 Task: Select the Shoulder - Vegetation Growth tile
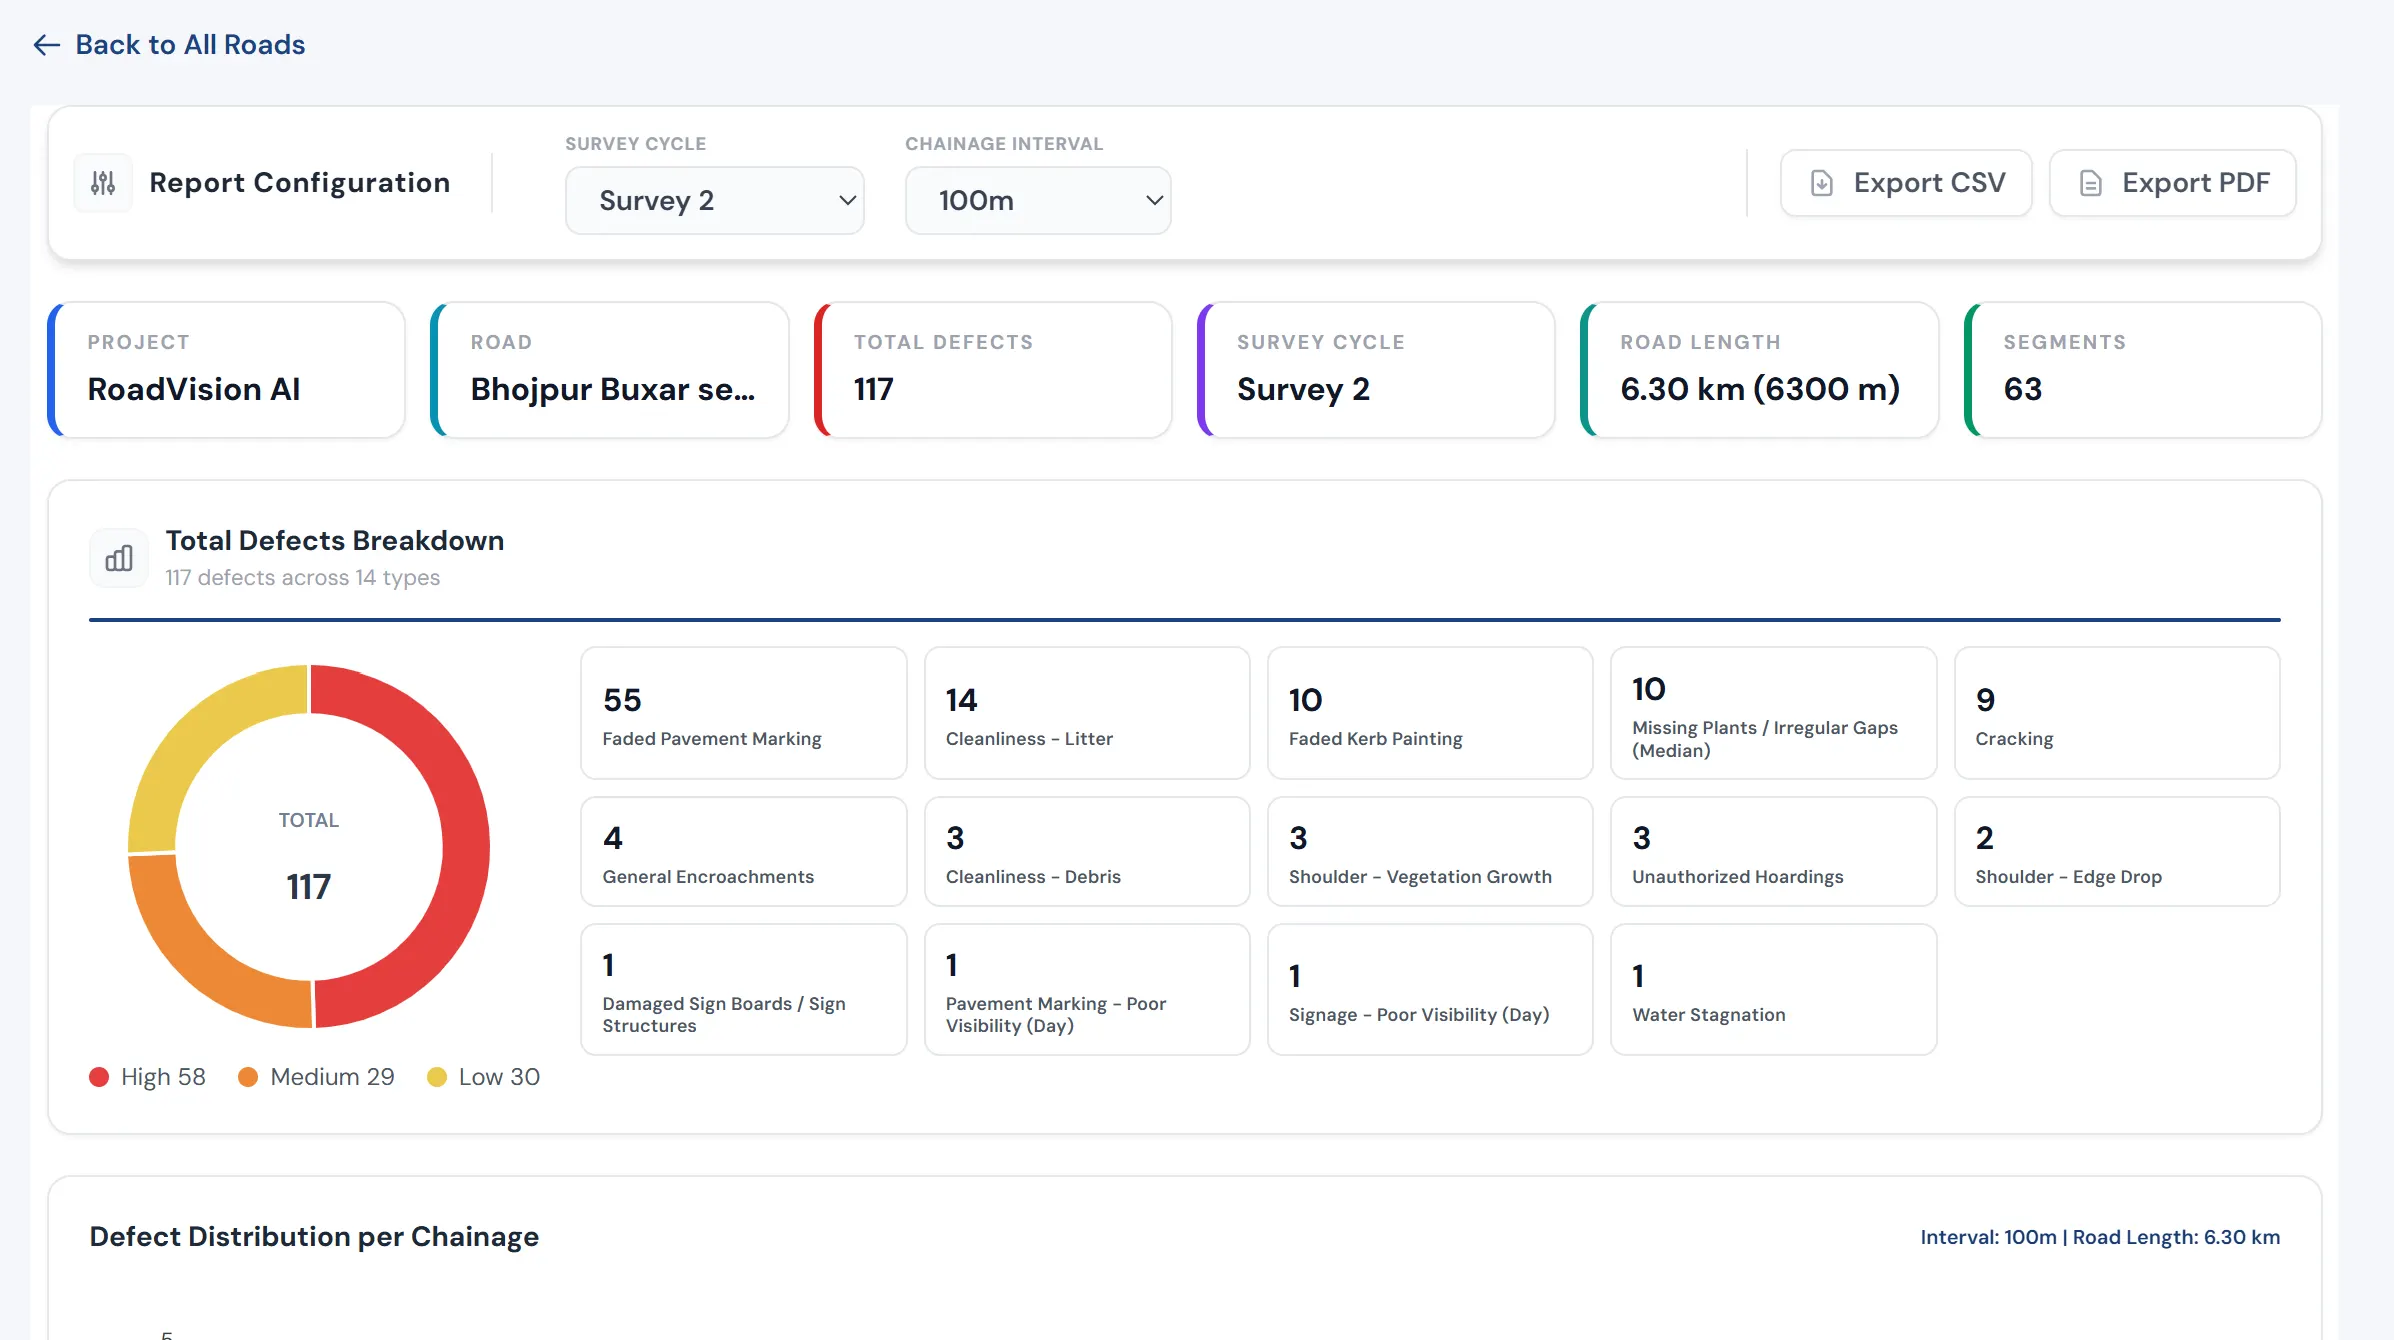pos(1430,852)
